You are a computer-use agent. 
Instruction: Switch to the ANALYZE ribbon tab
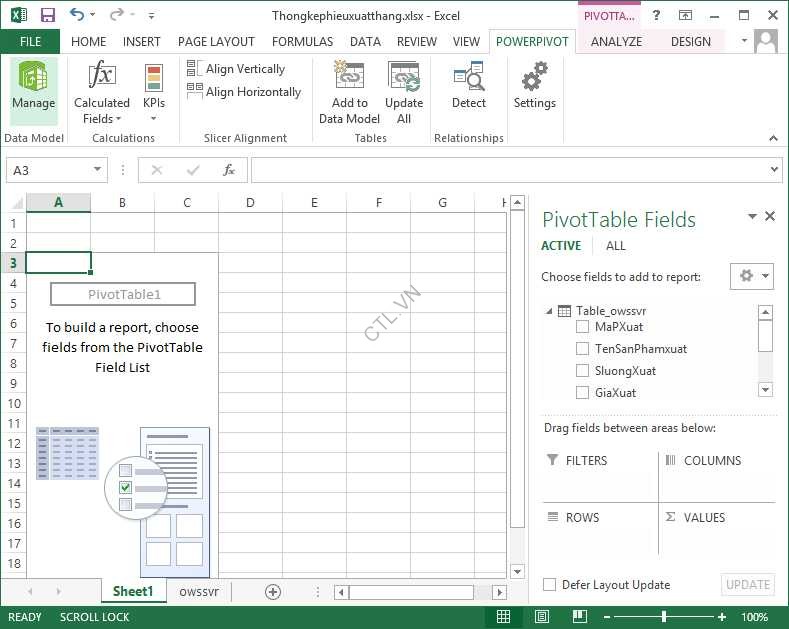point(616,41)
